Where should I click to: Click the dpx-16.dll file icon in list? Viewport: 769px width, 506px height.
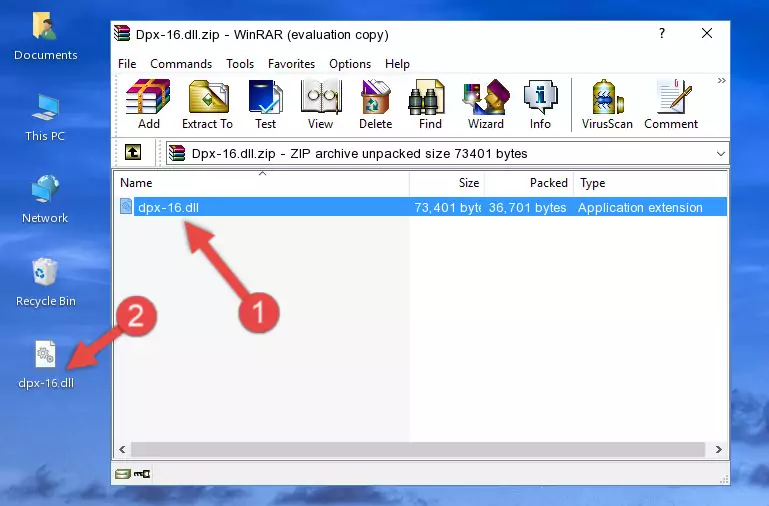pos(126,206)
